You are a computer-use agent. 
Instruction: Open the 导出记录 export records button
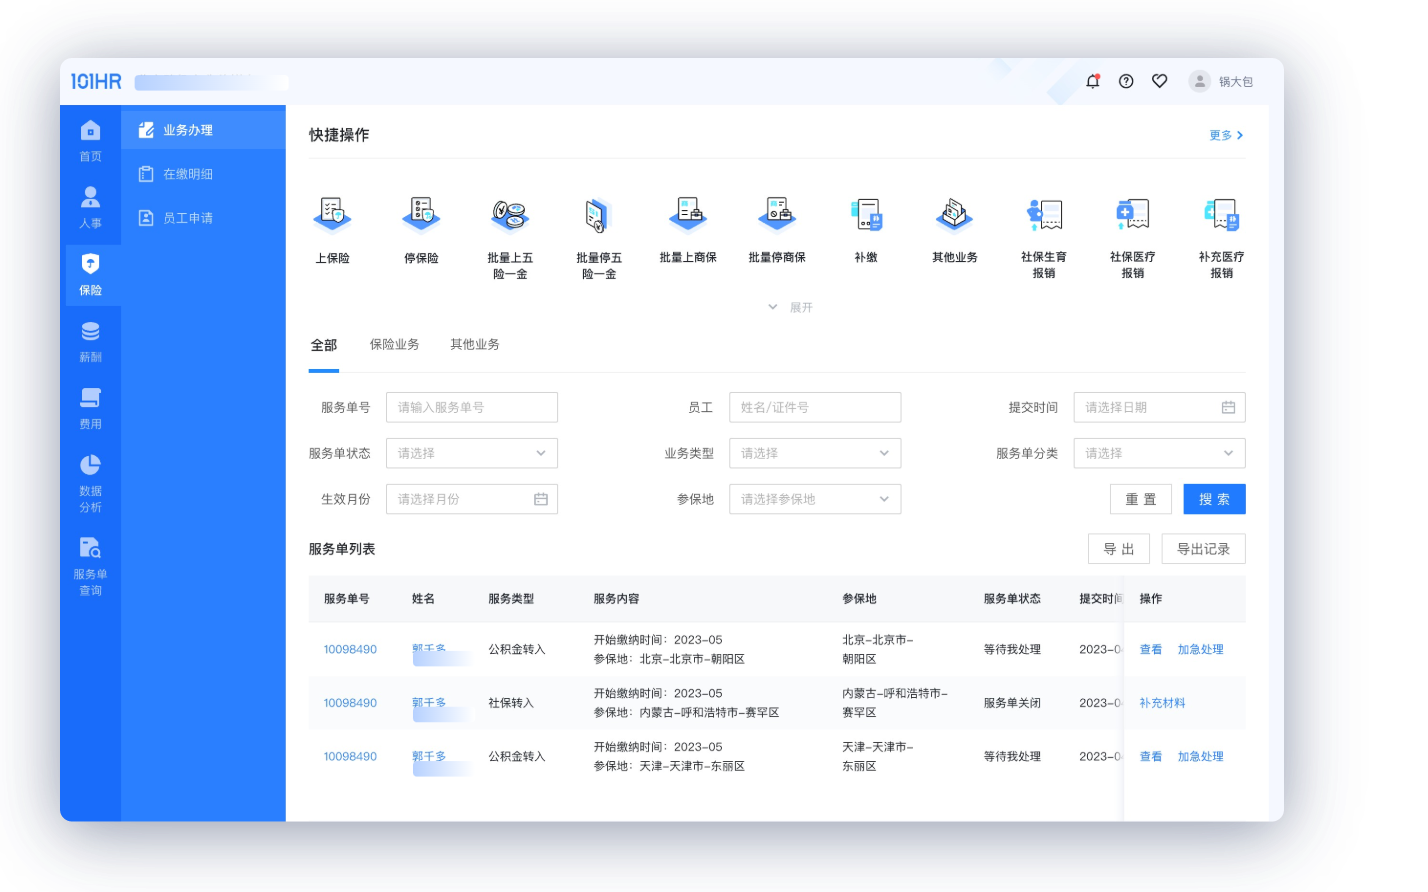(1204, 549)
